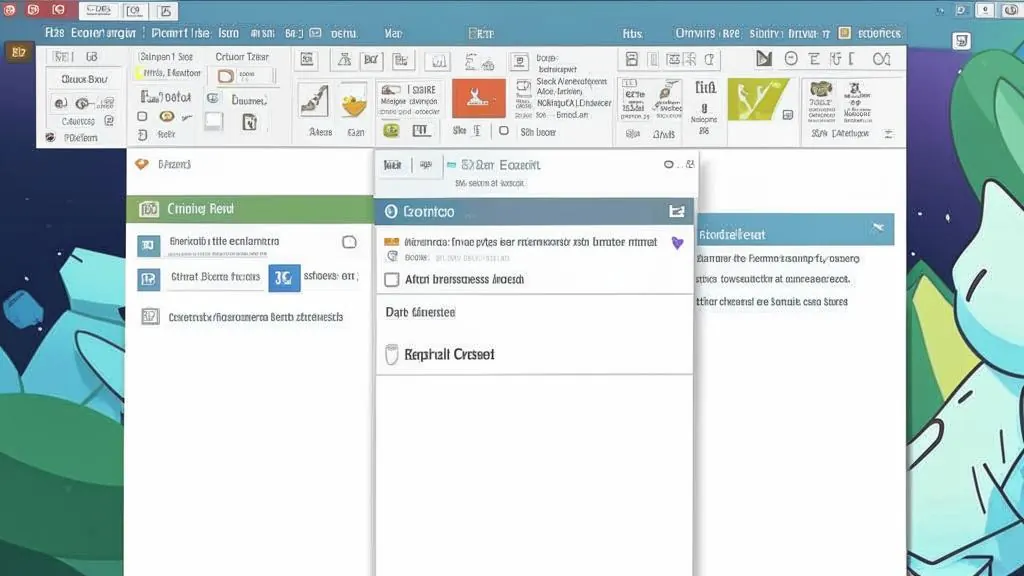This screenshot has height=576, width=1024.
Task: Click the third left-panel row text
Action: coord(255,317)
